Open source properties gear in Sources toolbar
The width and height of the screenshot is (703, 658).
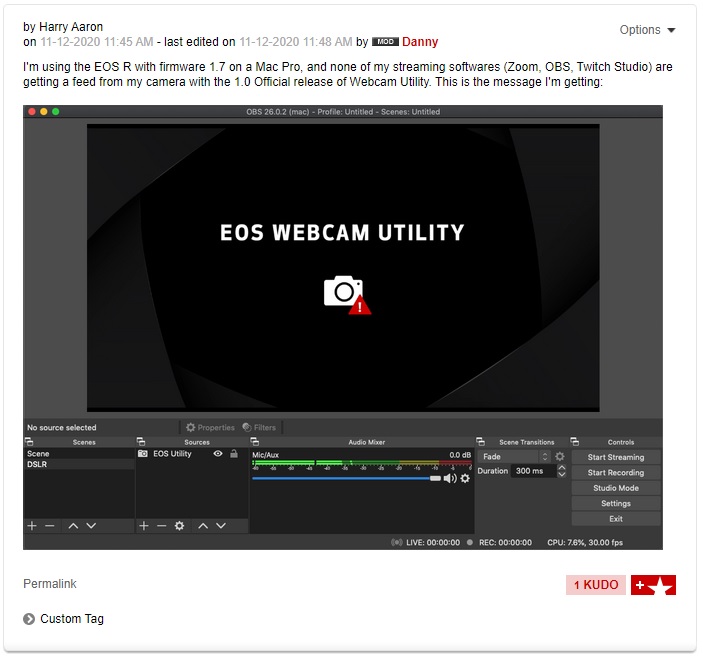point(180,526)
